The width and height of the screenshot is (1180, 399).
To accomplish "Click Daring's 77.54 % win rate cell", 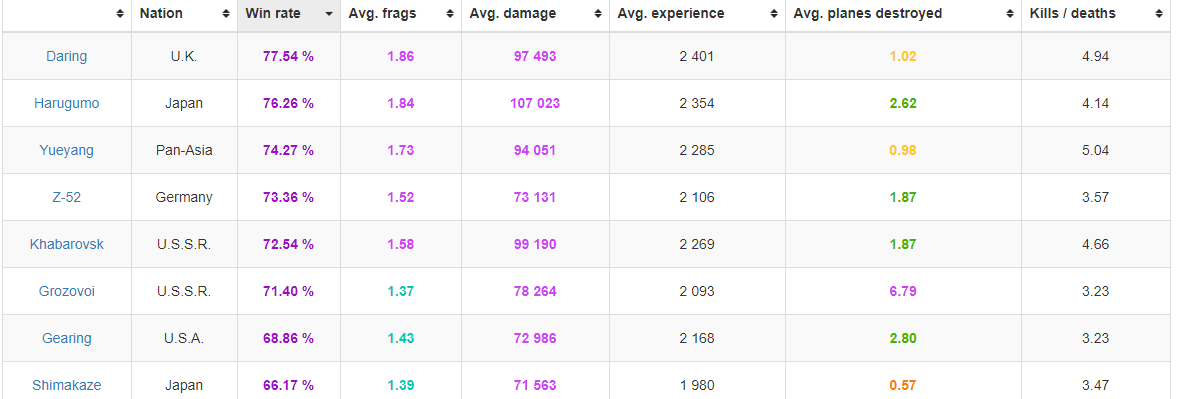I will click(288, 56).
